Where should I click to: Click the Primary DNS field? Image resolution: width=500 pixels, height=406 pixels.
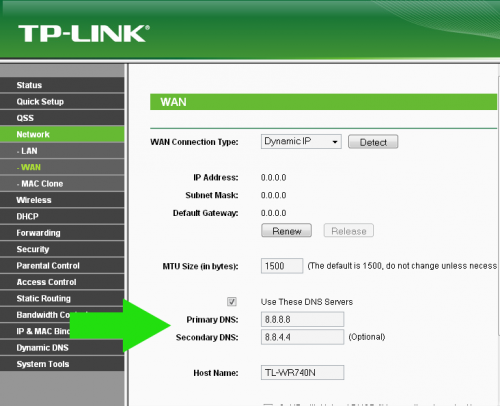[x=302, y=319]
